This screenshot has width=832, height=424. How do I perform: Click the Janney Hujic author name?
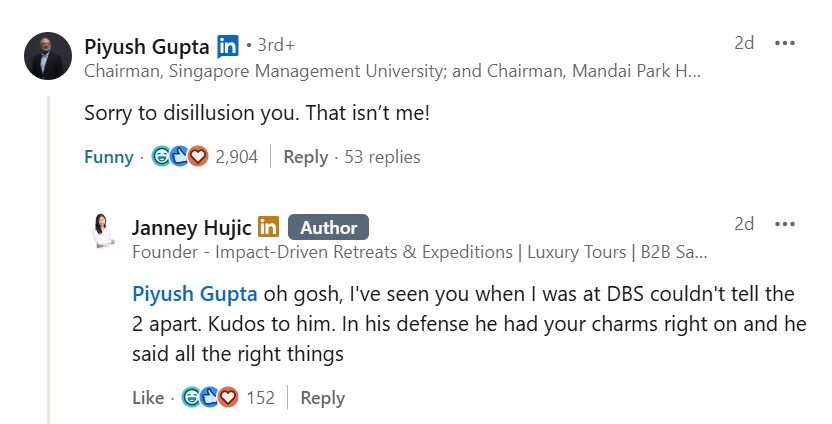click(191, 228)
